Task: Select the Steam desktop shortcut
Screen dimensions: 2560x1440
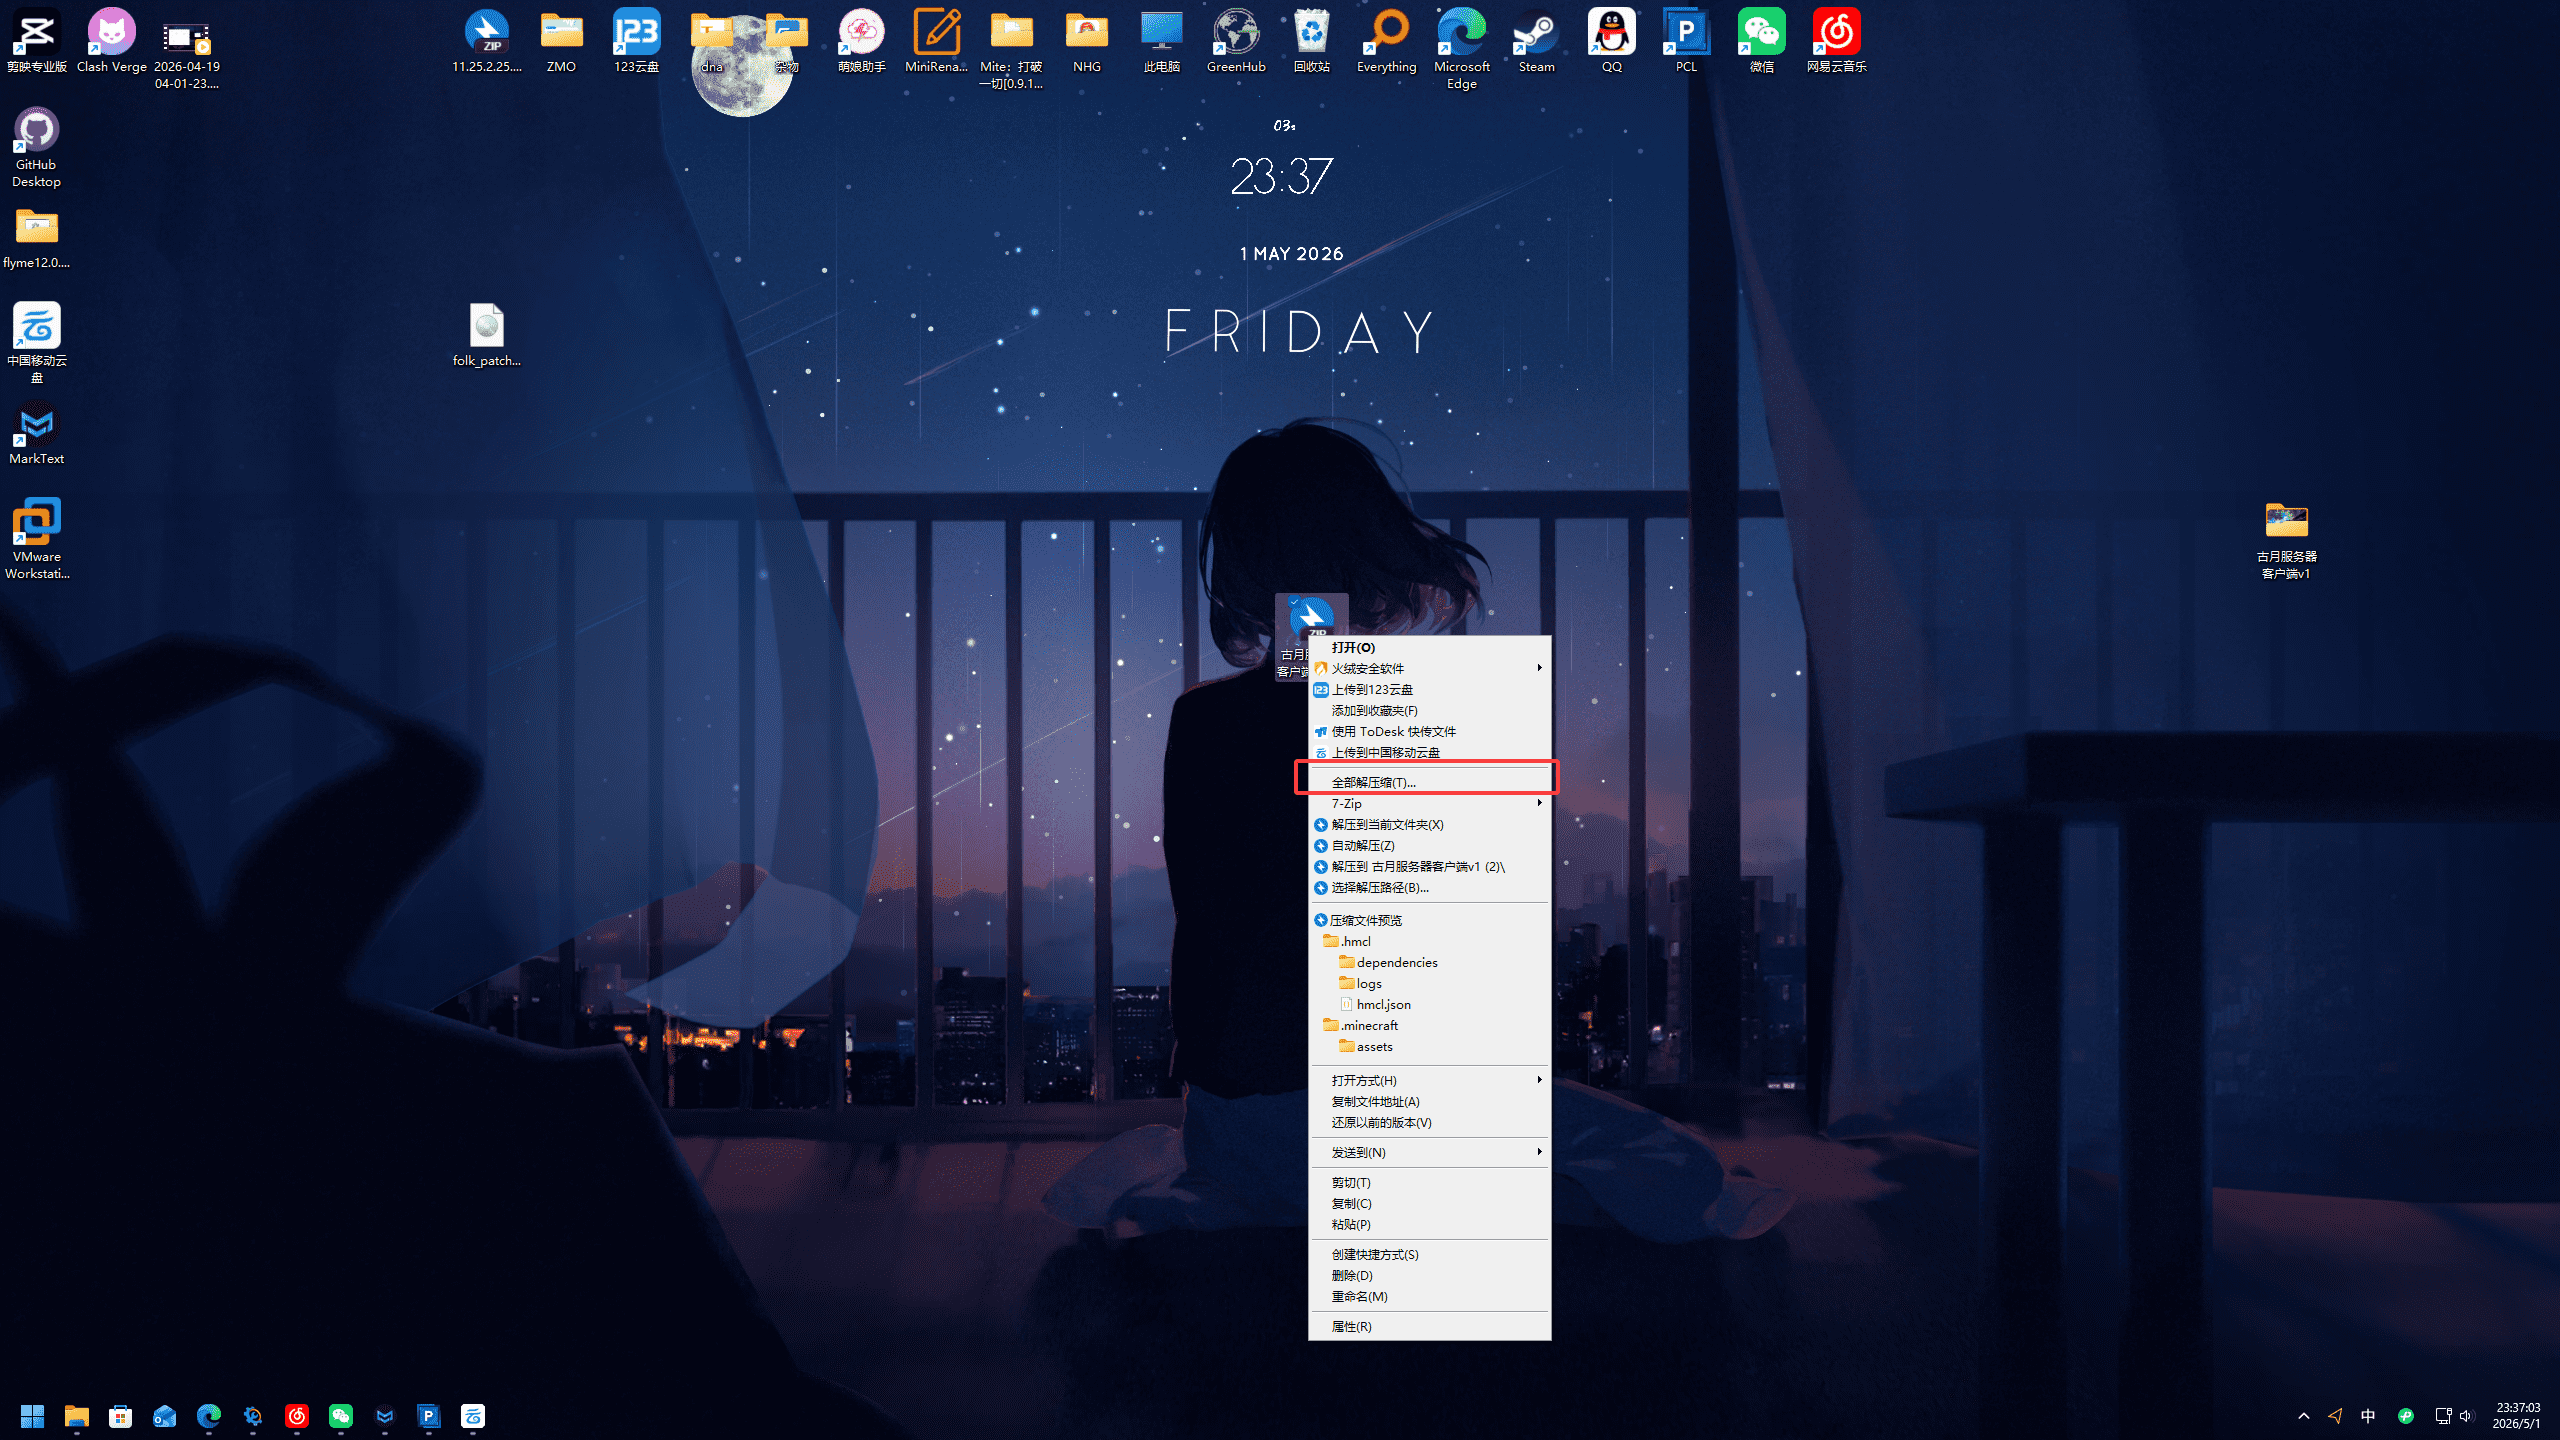Action: [1537, 41]
